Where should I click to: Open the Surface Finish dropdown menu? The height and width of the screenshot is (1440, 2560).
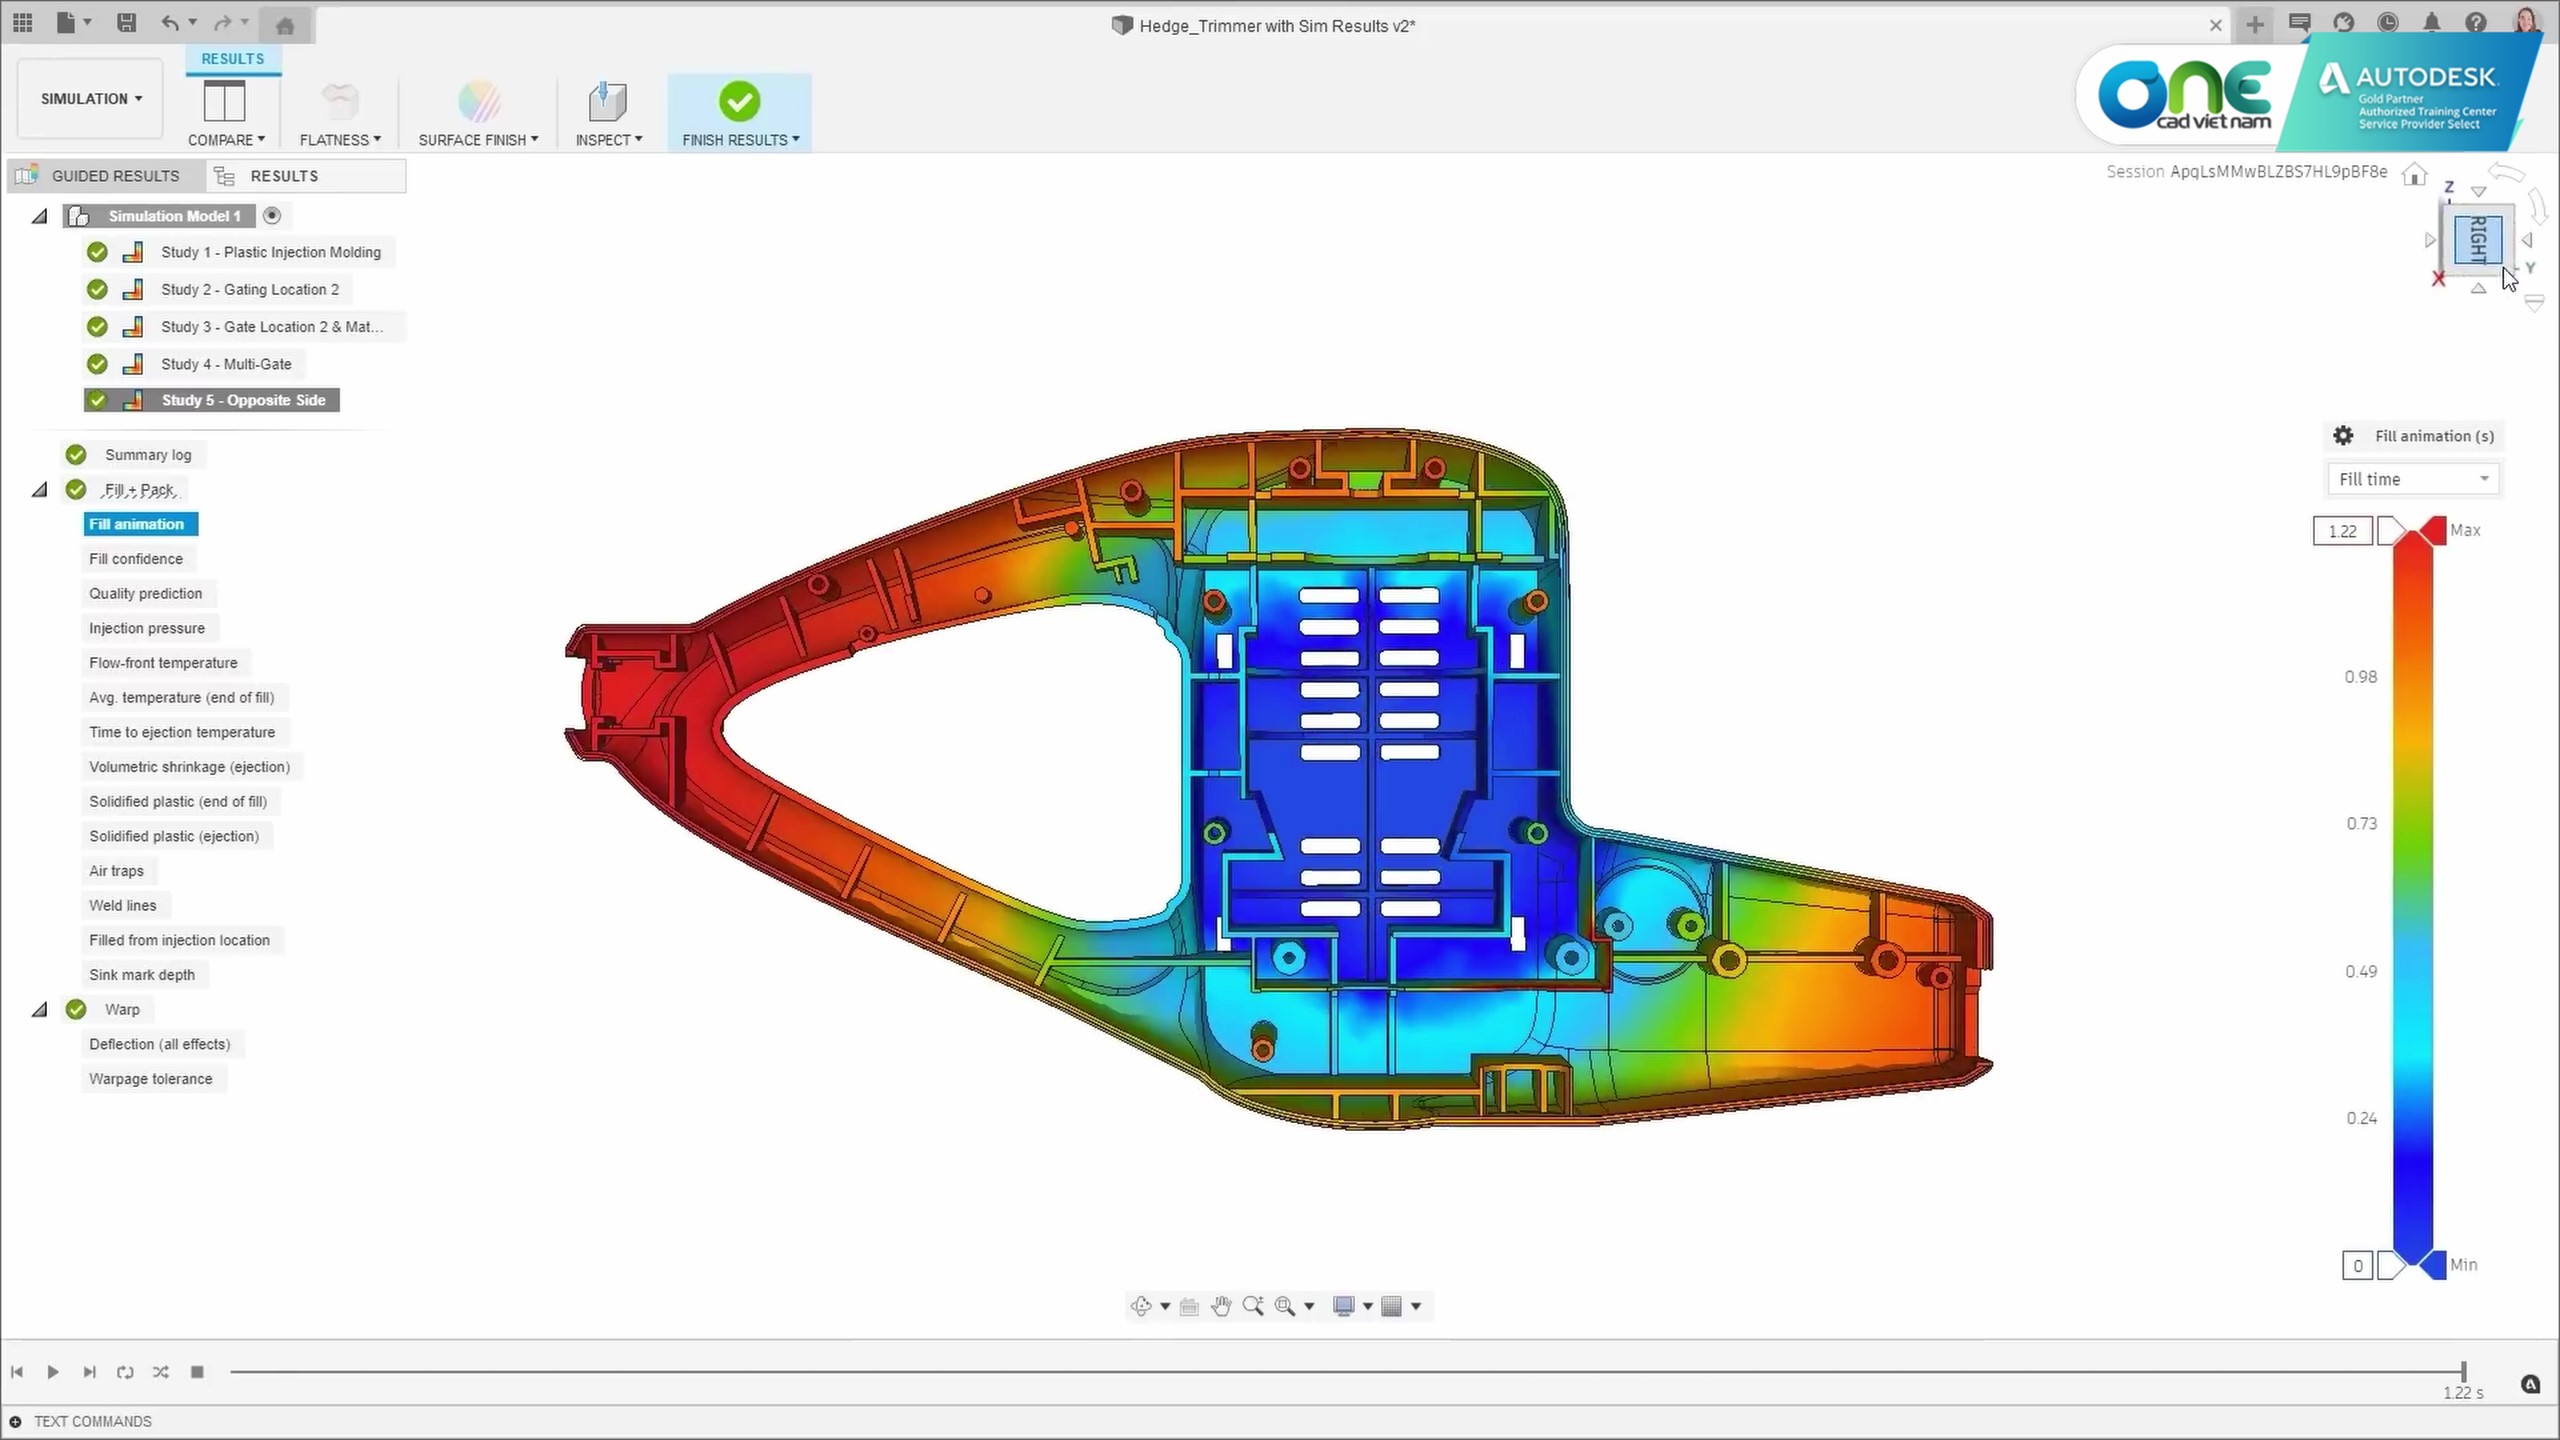tap(478, 140)
